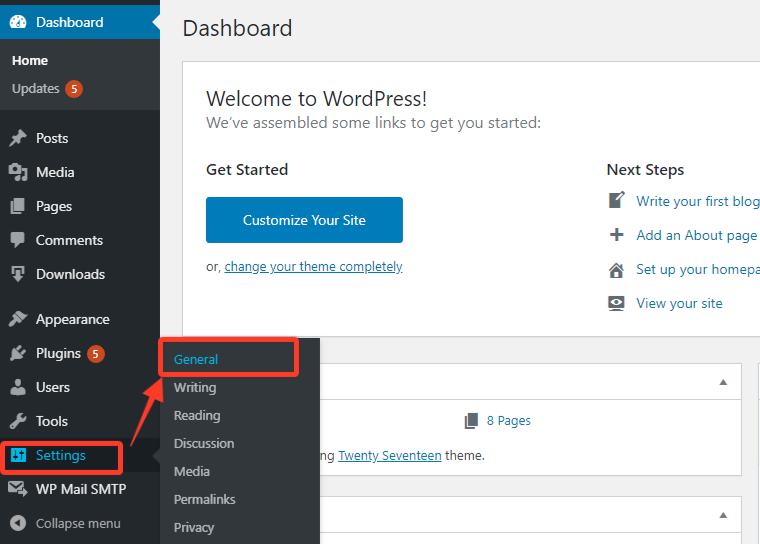Click the pages icon next to 8 Pages

pyautogui.click(x=471, y=421)
